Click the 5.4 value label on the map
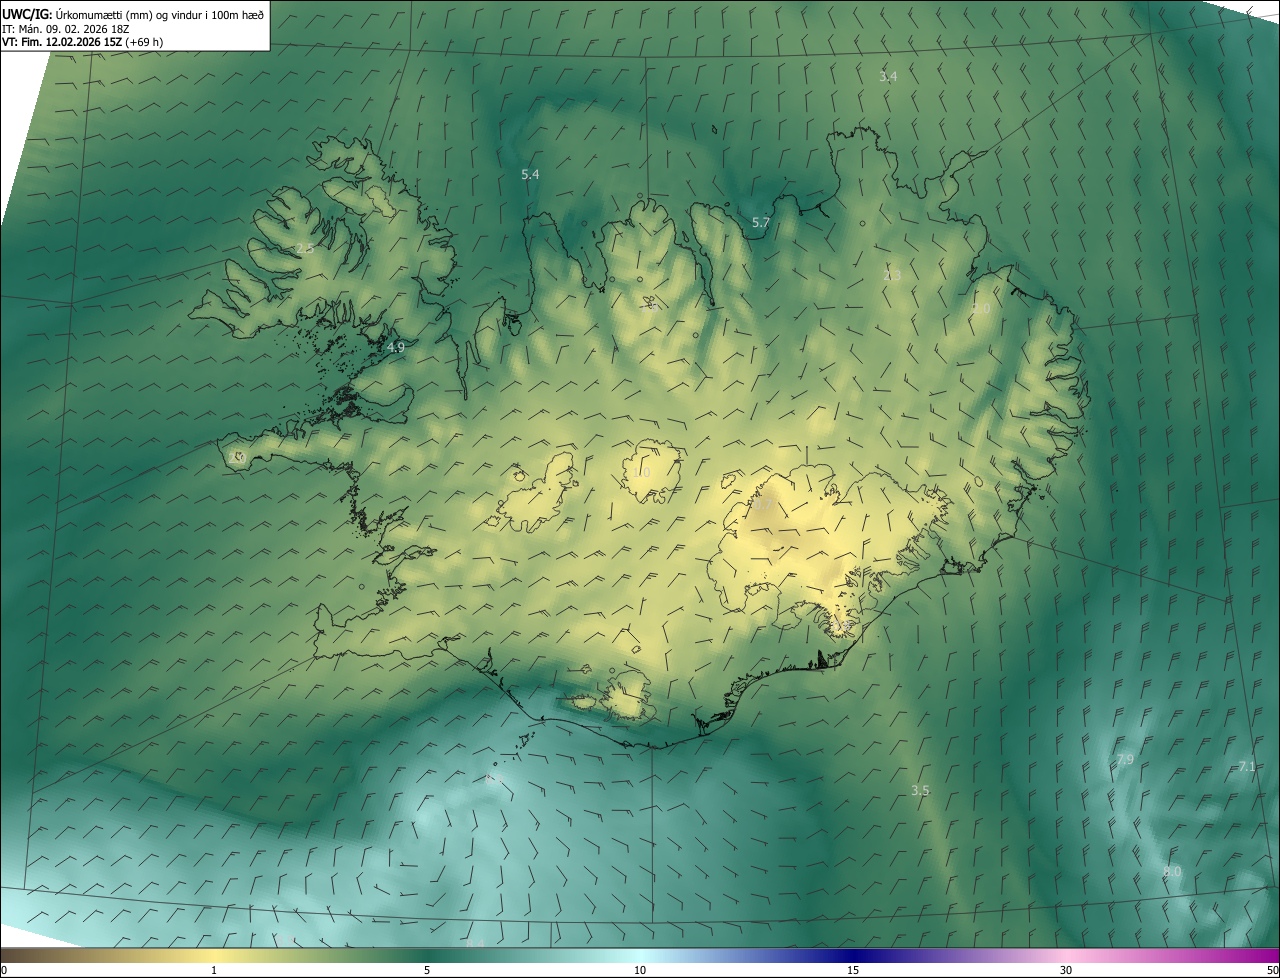The width and height of the screenshot is (1280, 978). (x=530, y=175)
